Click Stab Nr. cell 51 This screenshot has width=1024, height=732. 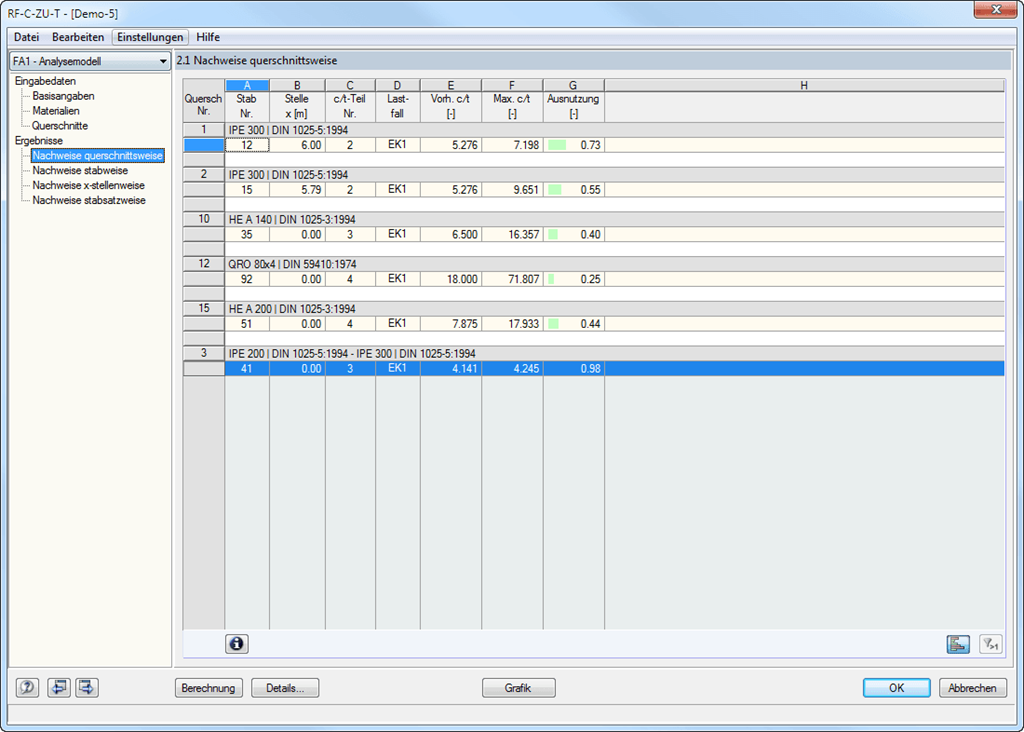pos(247,324)
